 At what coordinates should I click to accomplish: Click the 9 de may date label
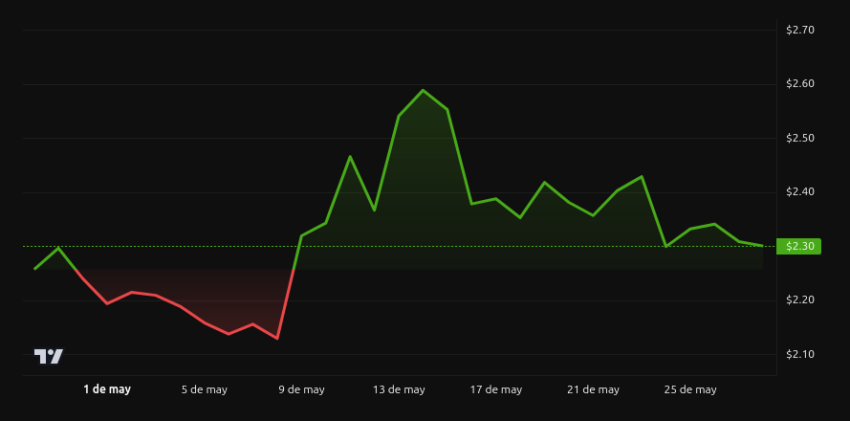pos(302,390)
